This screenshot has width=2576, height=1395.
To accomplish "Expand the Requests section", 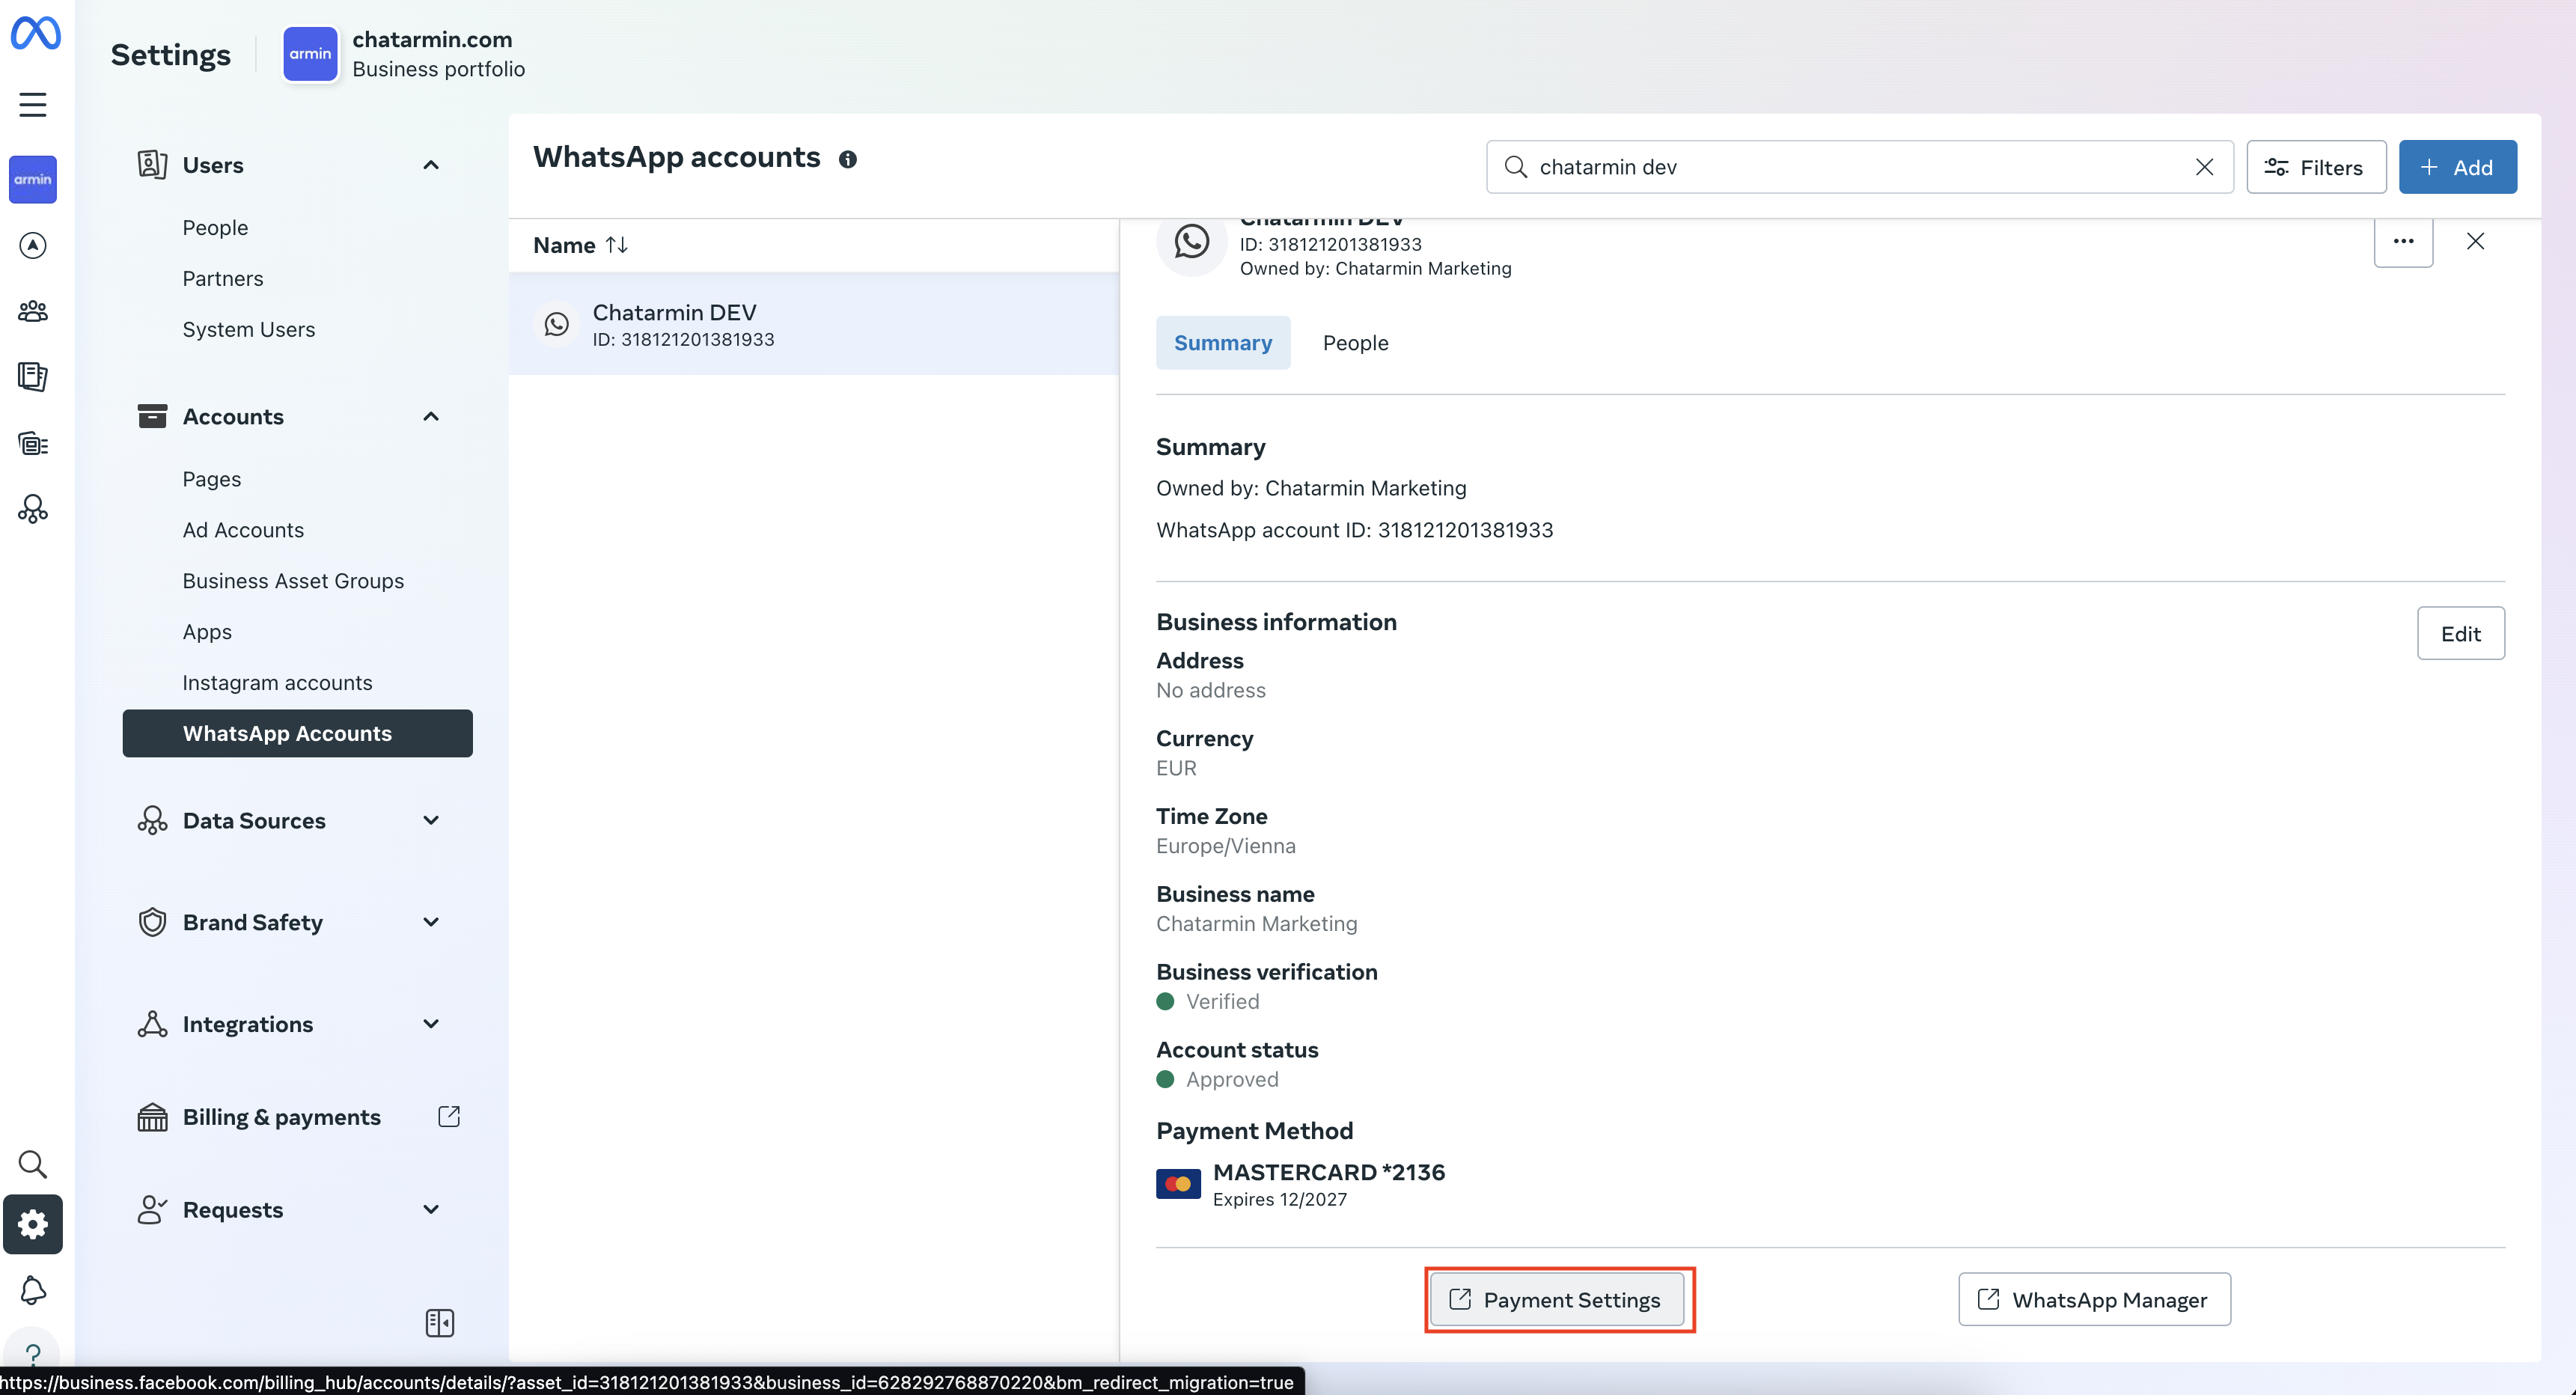I will click(x=431, y=1209).
